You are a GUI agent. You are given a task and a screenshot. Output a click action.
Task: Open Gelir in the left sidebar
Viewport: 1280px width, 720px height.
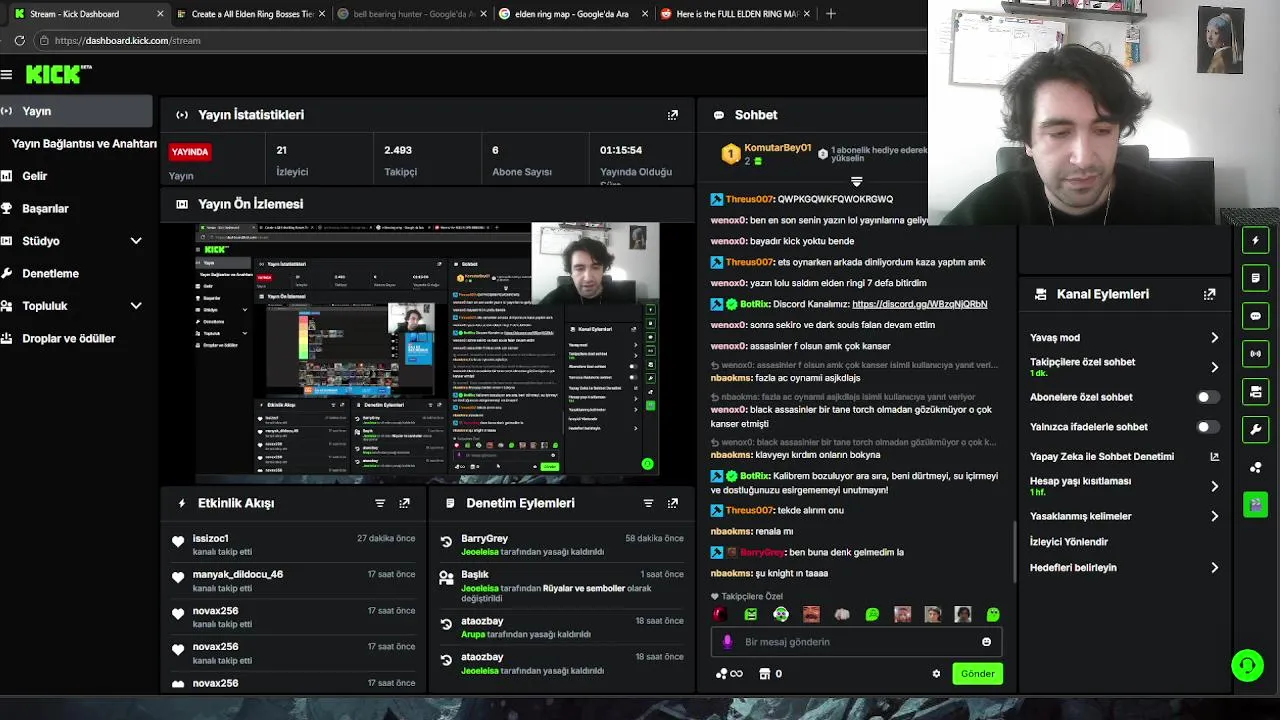click(x=35, y=176)
